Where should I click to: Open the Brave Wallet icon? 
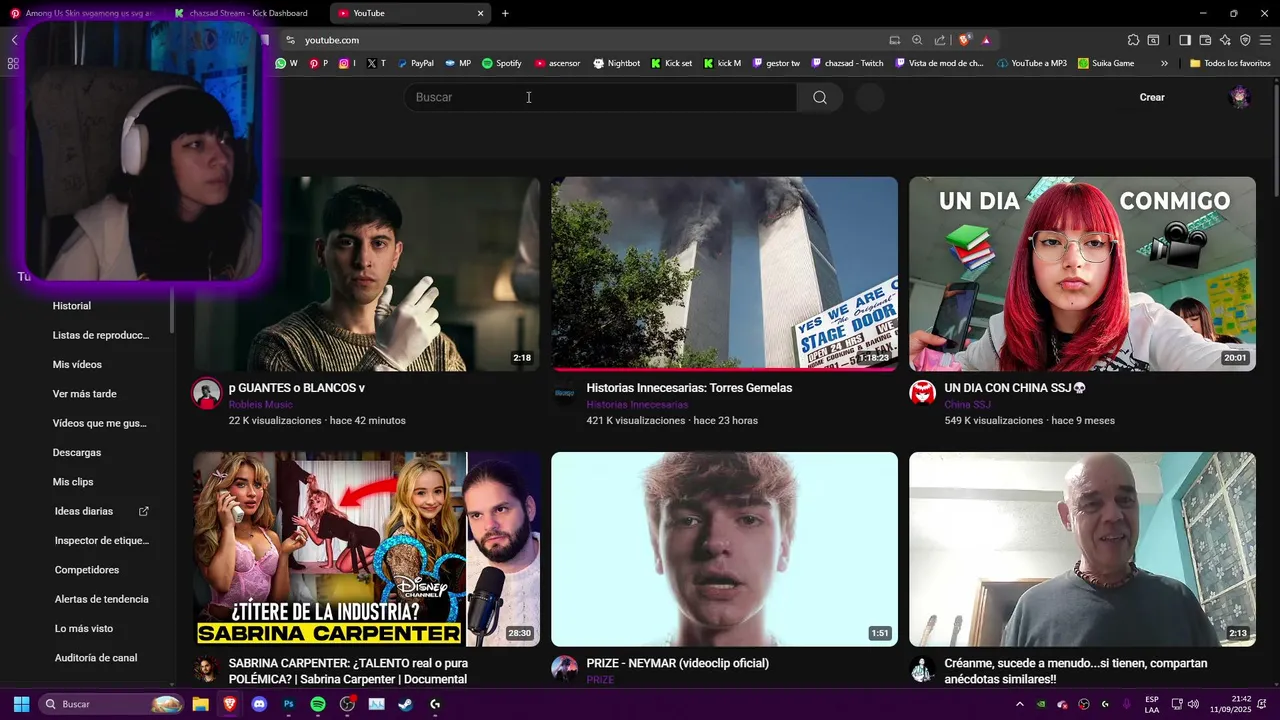point(1205,40)
